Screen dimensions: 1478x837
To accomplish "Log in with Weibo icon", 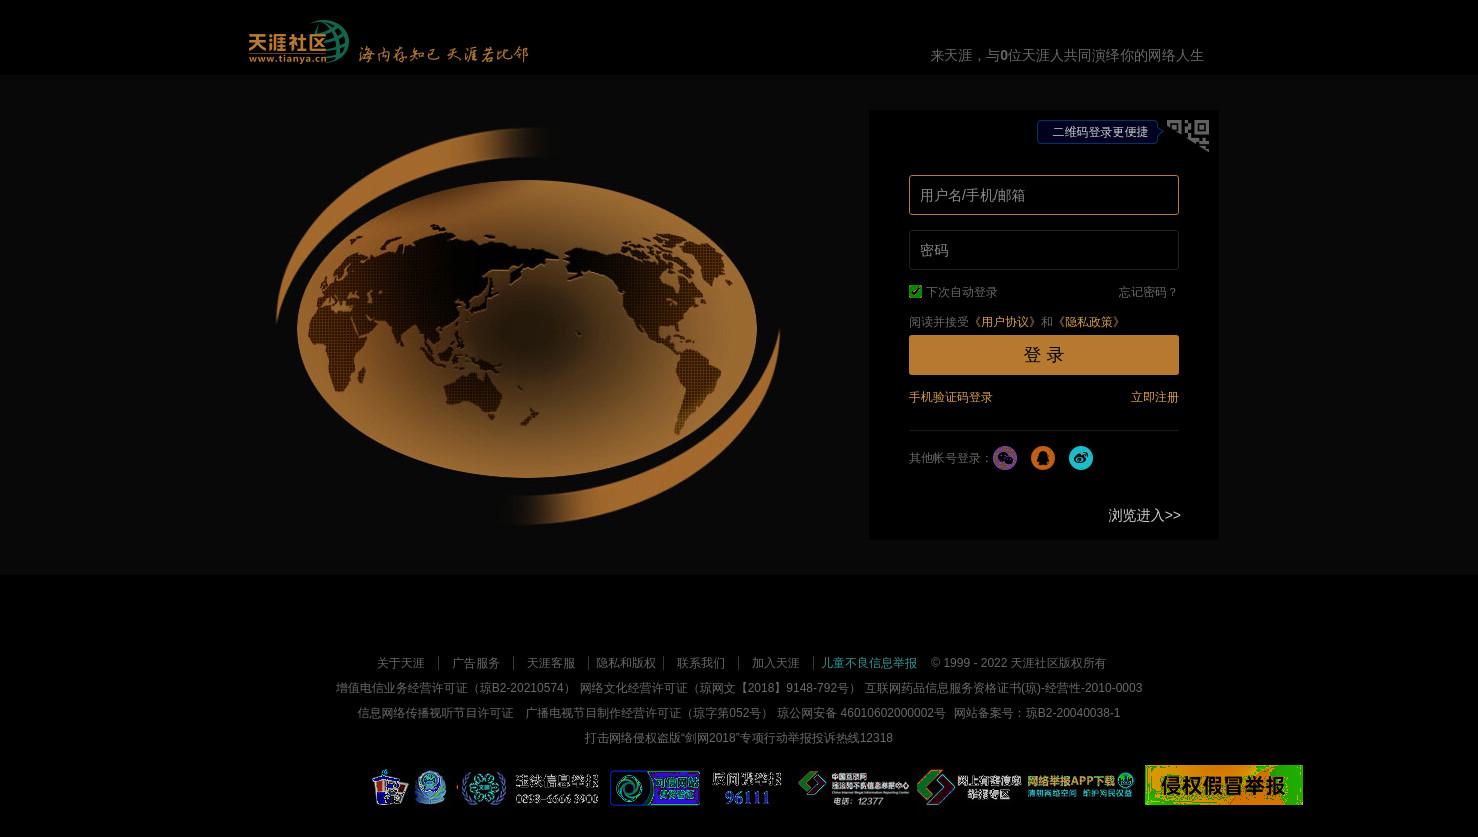I will pos(1081,458).
